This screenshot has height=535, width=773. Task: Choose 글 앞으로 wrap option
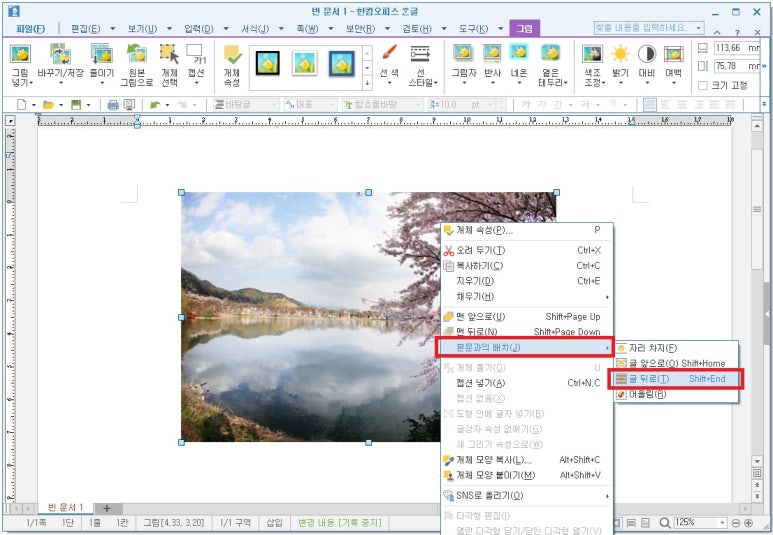(676, 363)
